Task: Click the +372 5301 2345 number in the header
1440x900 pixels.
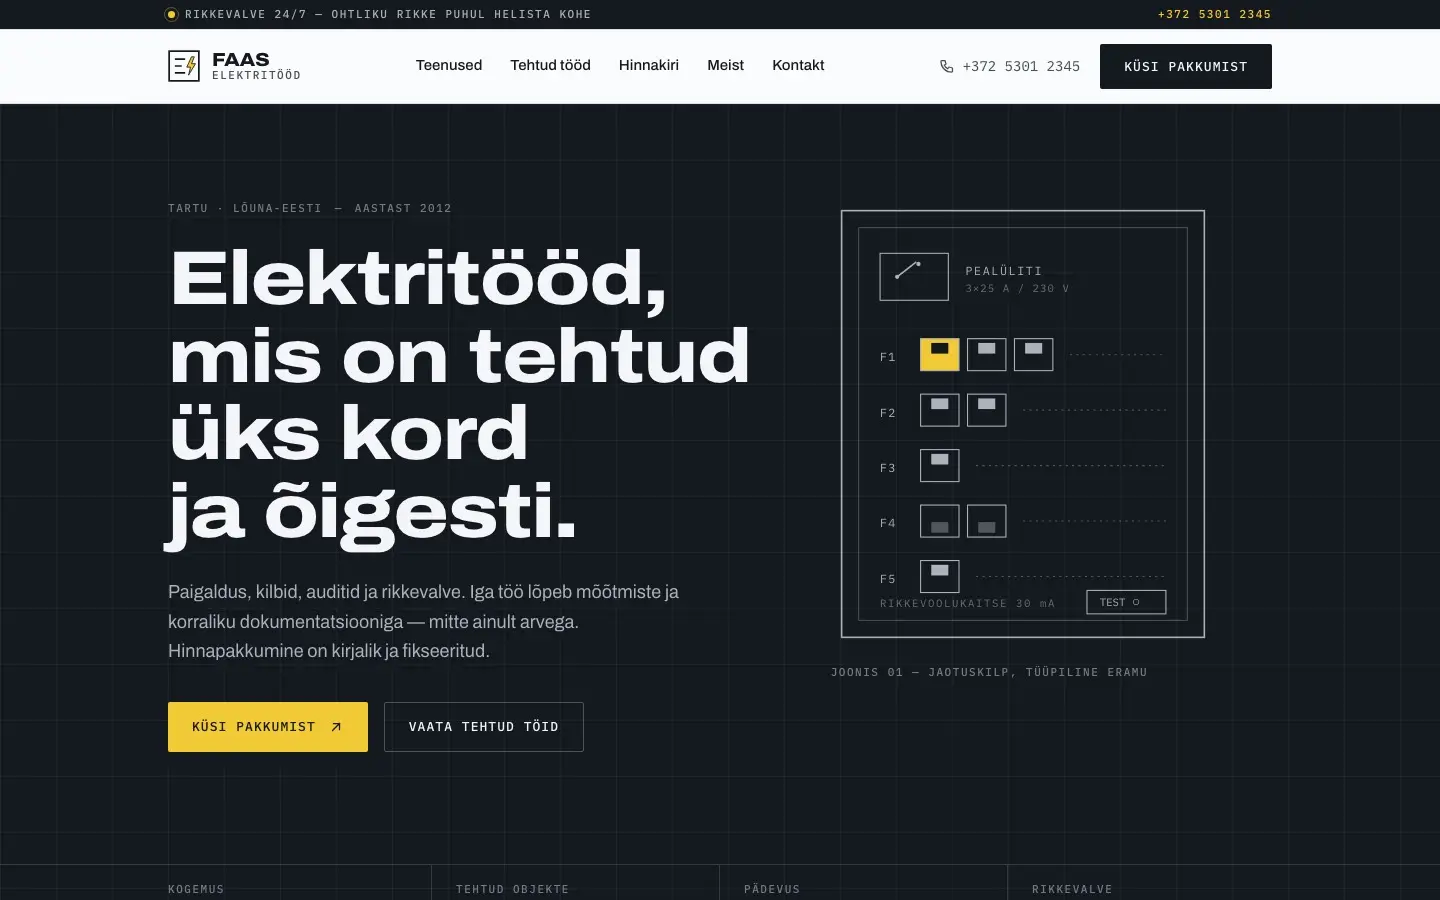Action: [1021, 67]
